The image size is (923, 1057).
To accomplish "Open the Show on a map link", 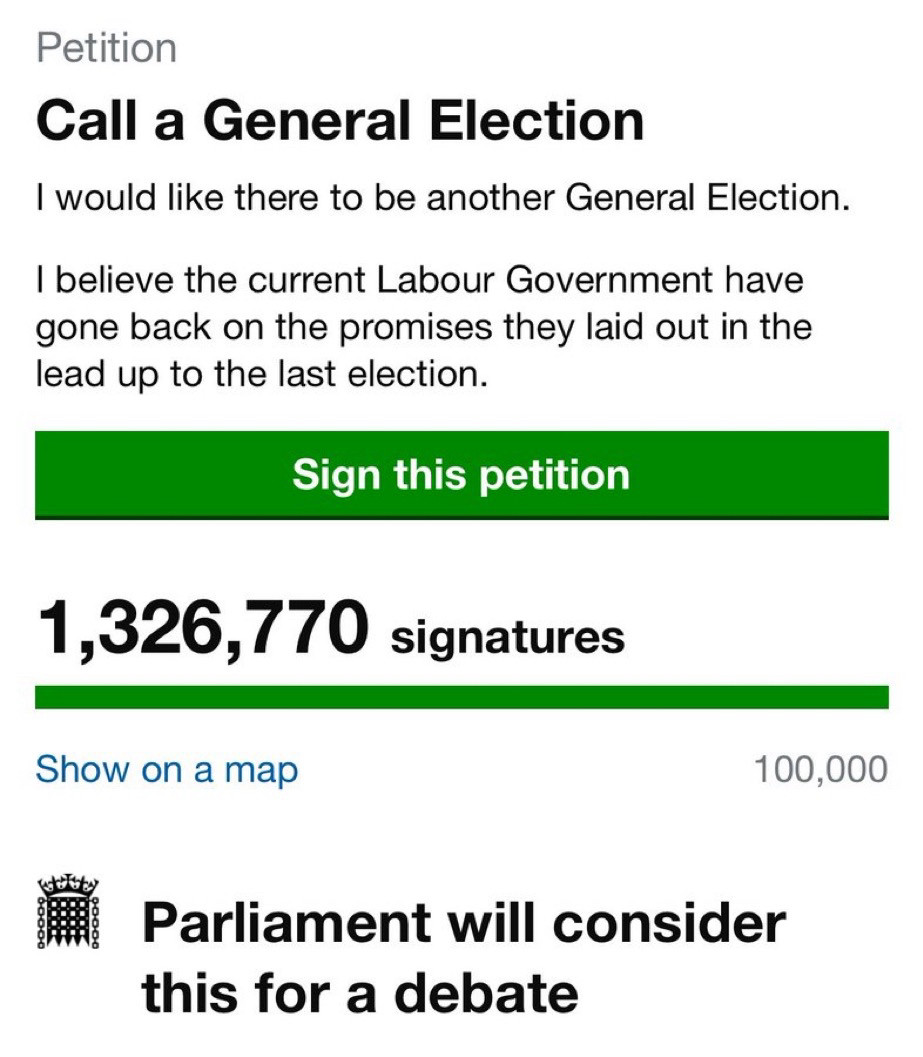I will [x=167, y=770].
